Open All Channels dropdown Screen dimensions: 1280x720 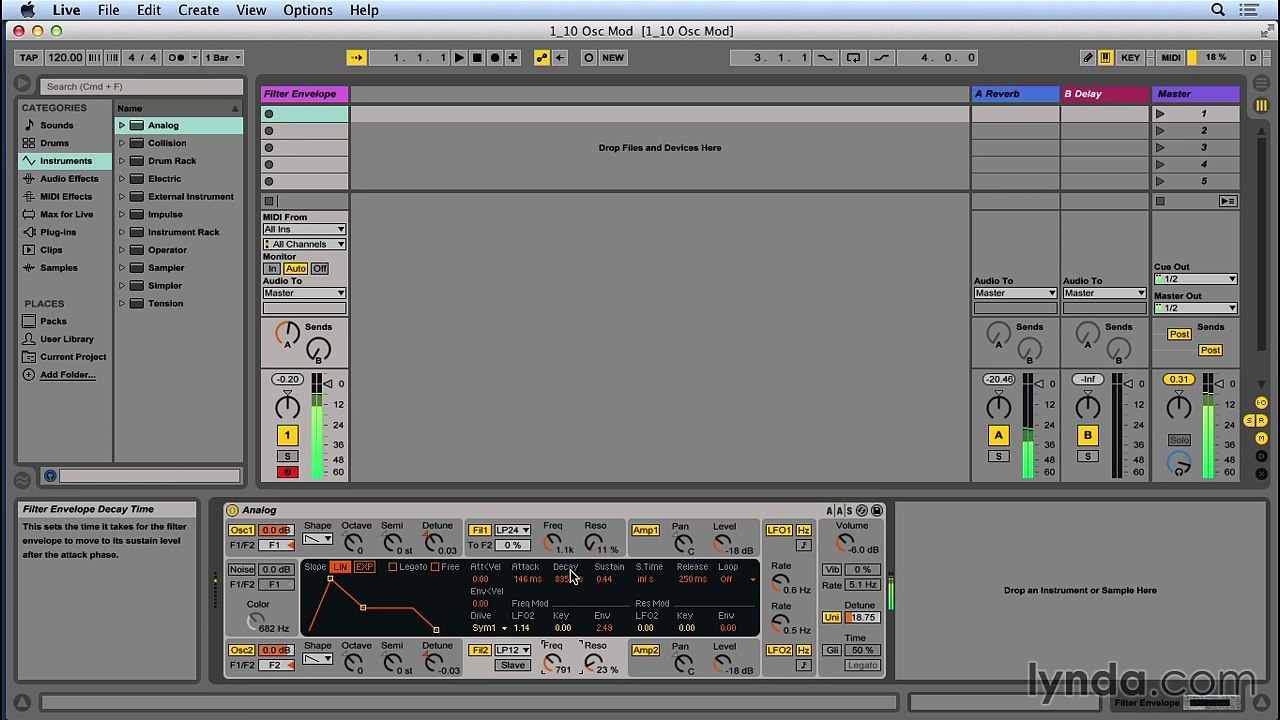(304, 244)
